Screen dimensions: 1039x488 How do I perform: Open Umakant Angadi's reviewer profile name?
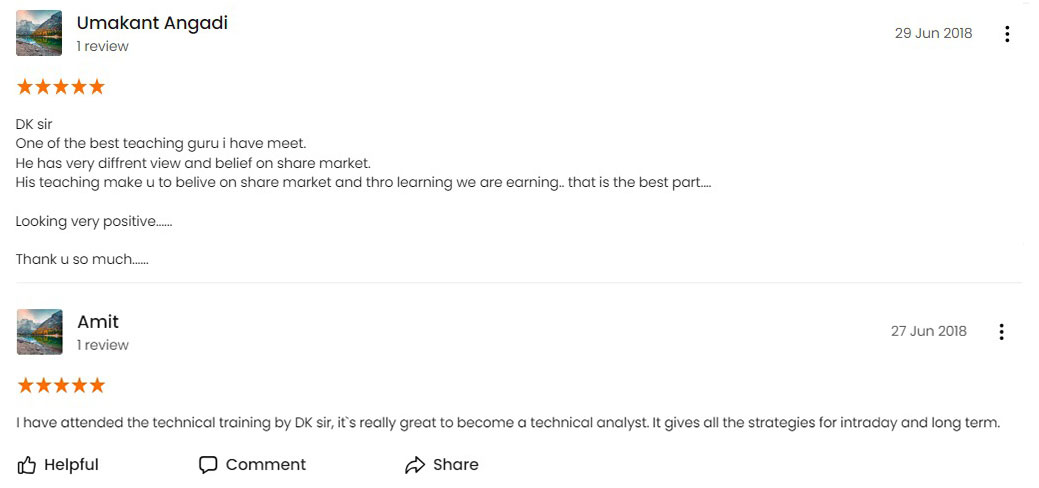(152, 23)
